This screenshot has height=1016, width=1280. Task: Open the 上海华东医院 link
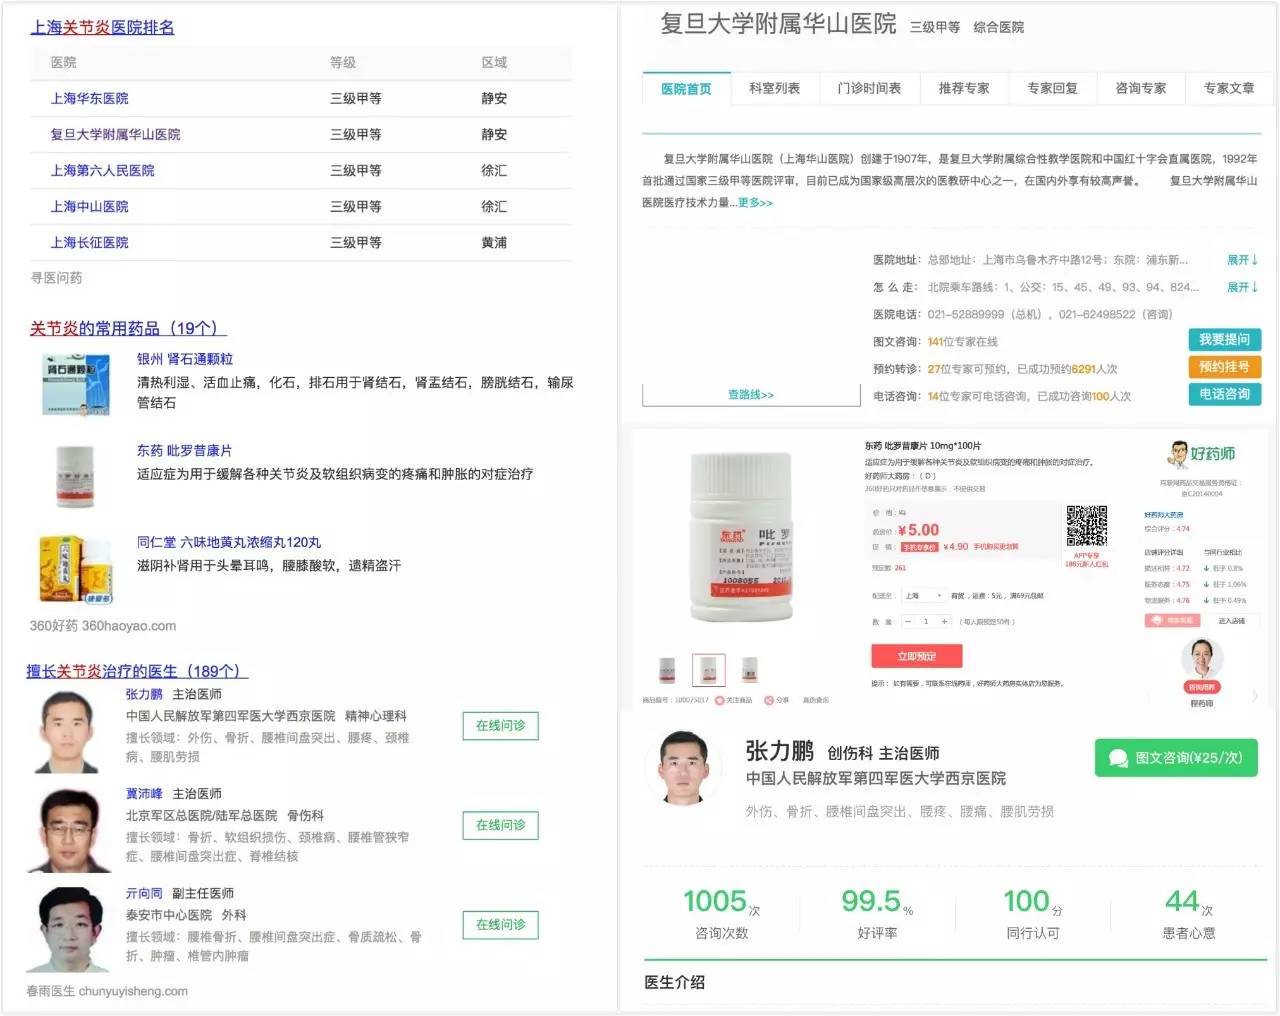(90, 99)
